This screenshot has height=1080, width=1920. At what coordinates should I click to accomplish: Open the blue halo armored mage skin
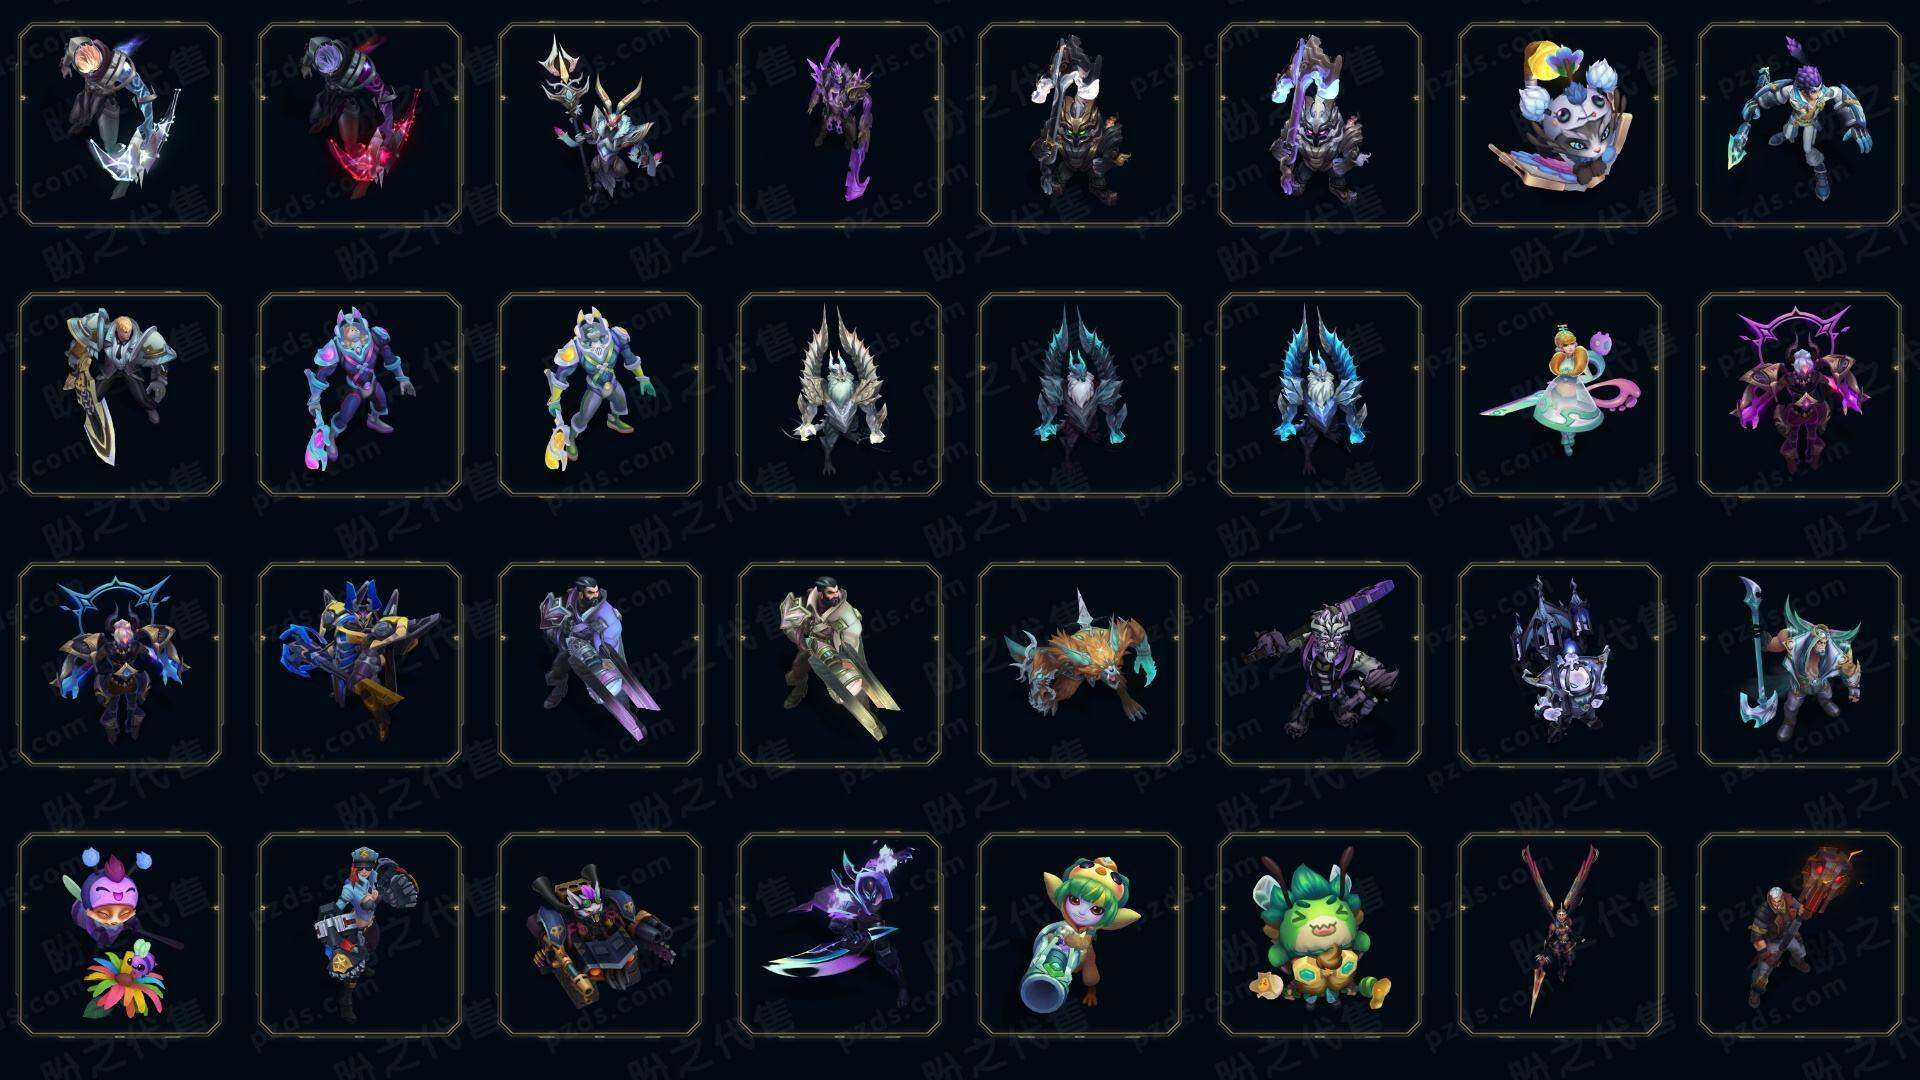pyautogui.click(x=120, y=664)
